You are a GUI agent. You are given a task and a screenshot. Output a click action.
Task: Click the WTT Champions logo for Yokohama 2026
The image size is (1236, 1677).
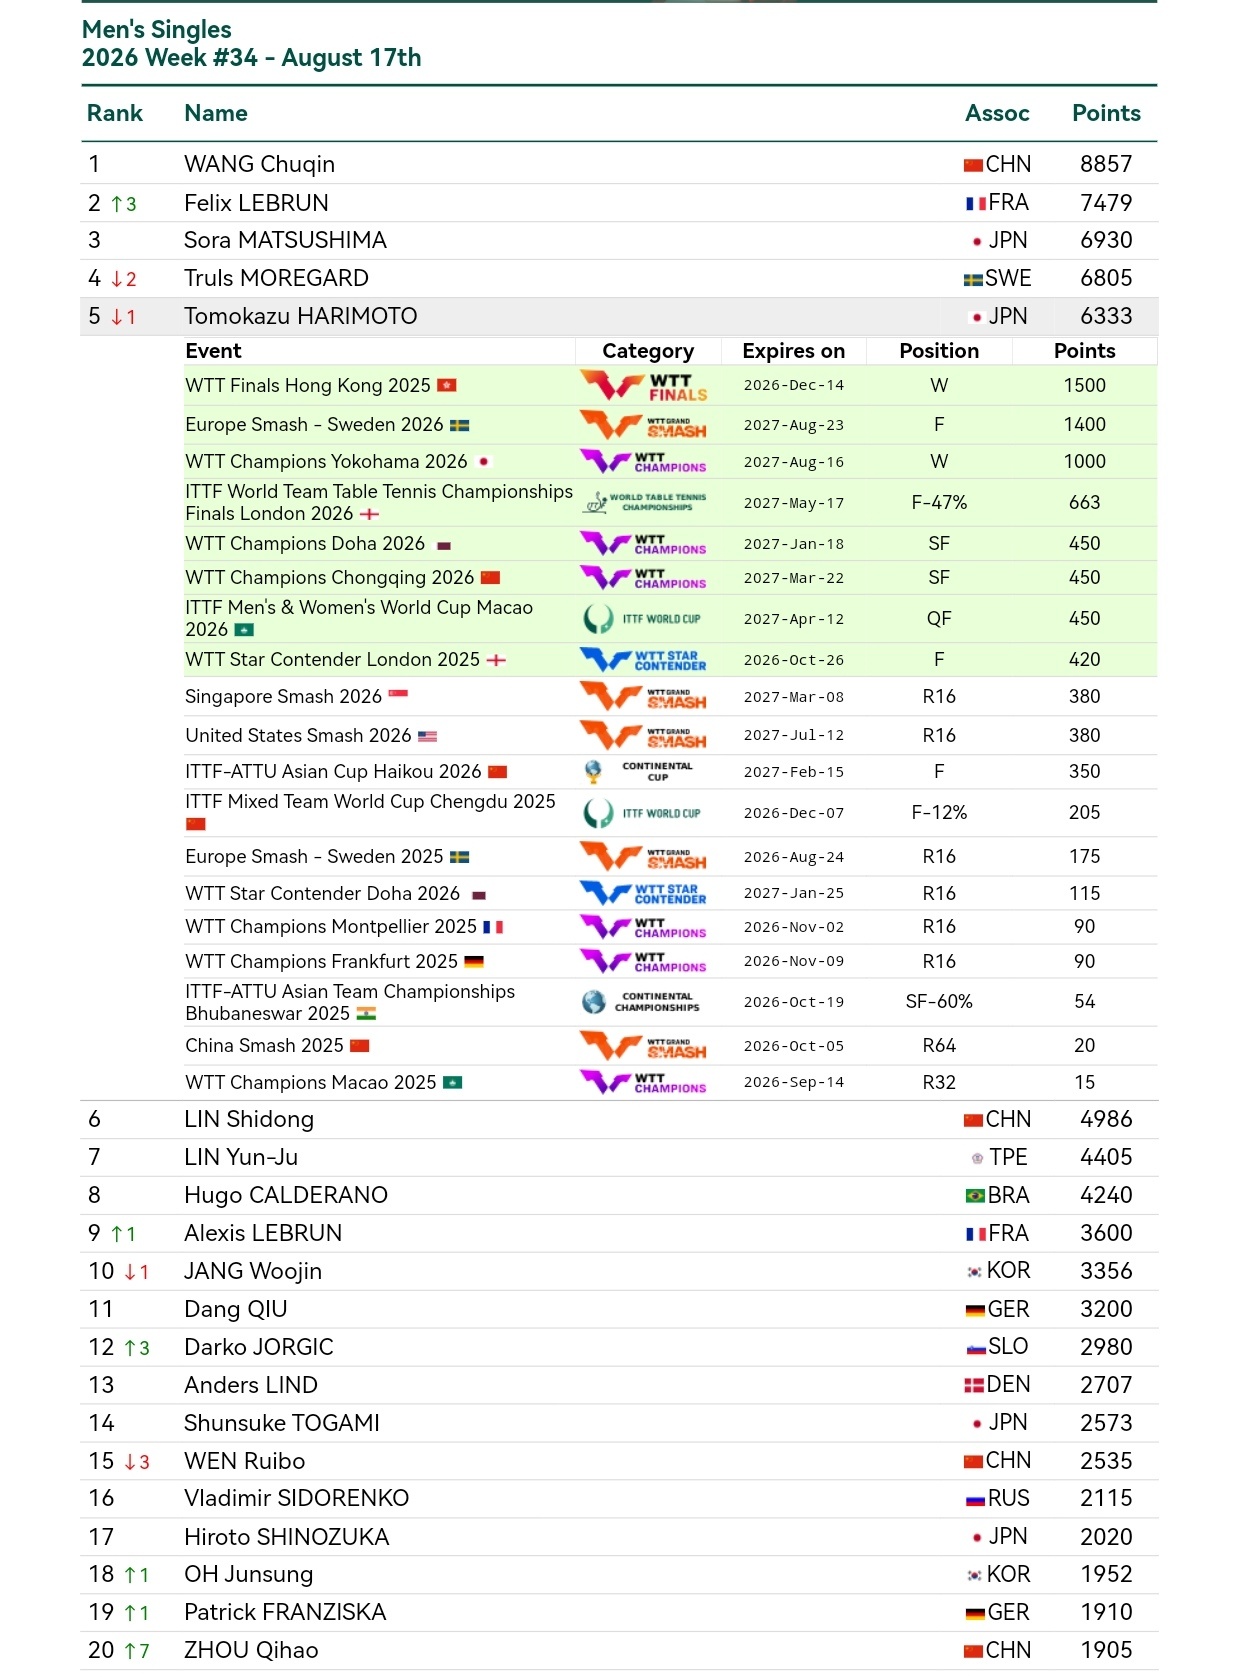point(644,462)
